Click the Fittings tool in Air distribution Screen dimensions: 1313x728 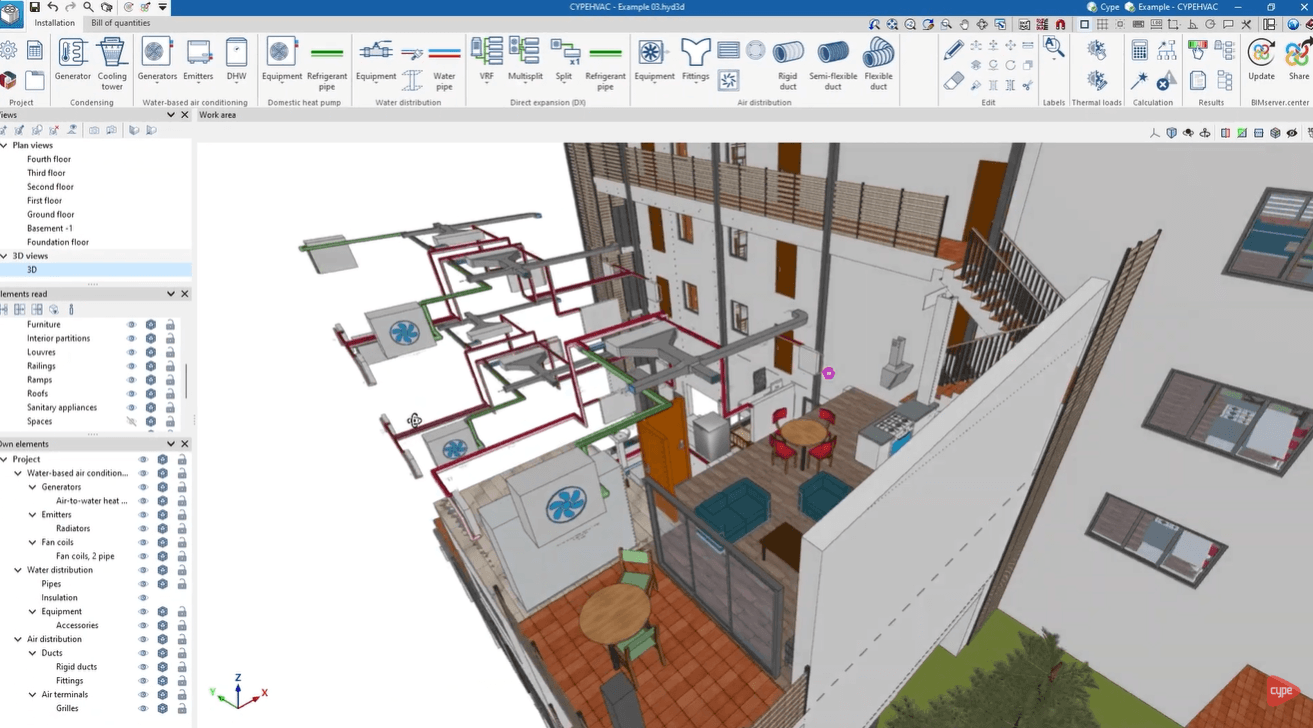coord(695,59)
